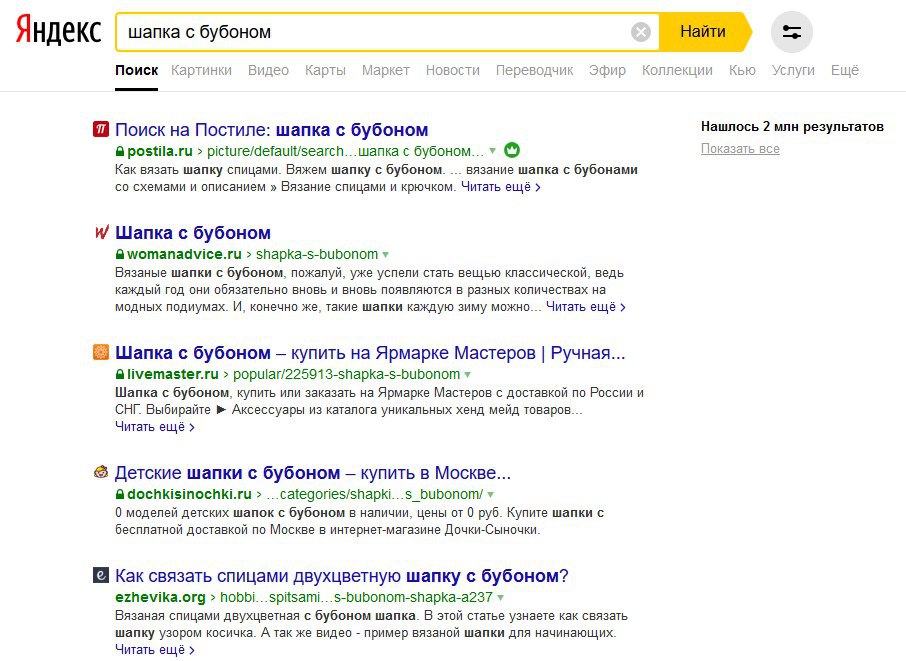Switch to the Новости tab
Screen dimensions: 906x661
coord(452,70)
